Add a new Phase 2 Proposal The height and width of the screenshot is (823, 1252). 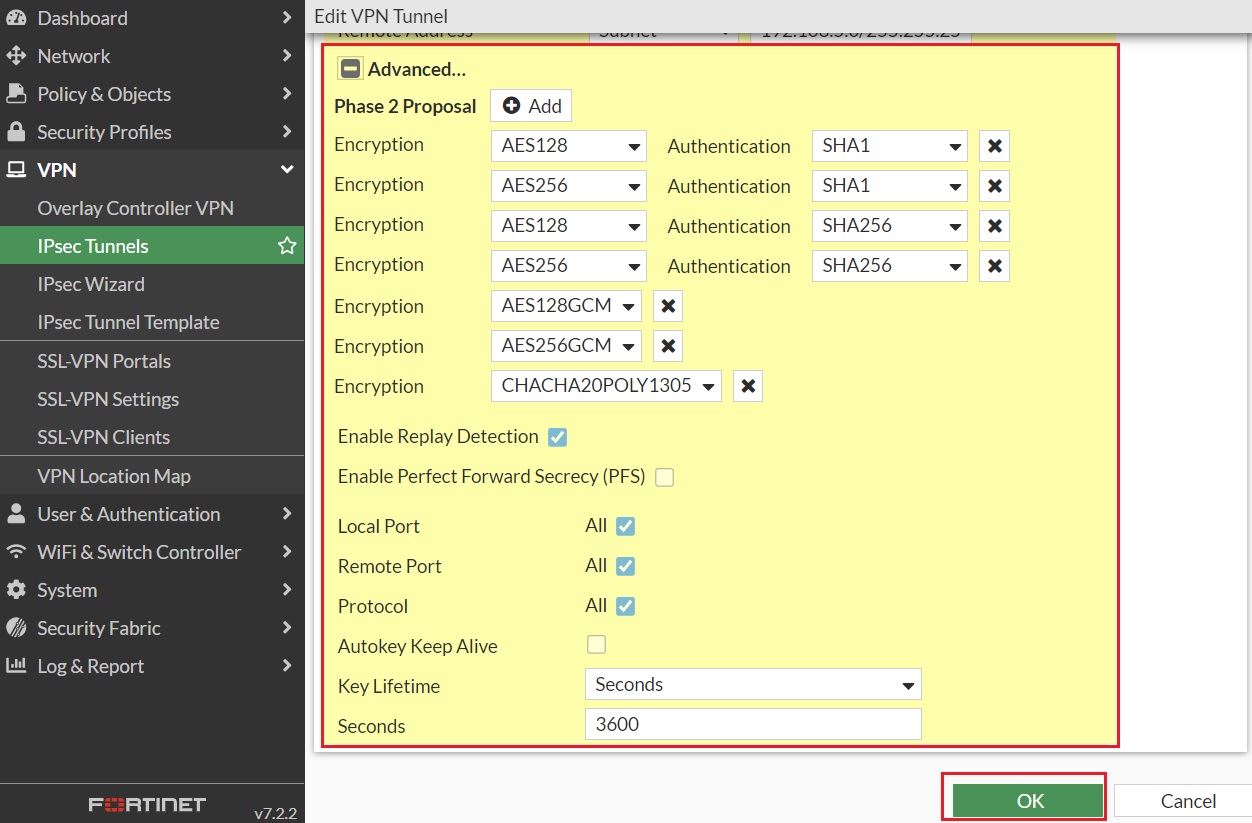(x=531, y=106)
